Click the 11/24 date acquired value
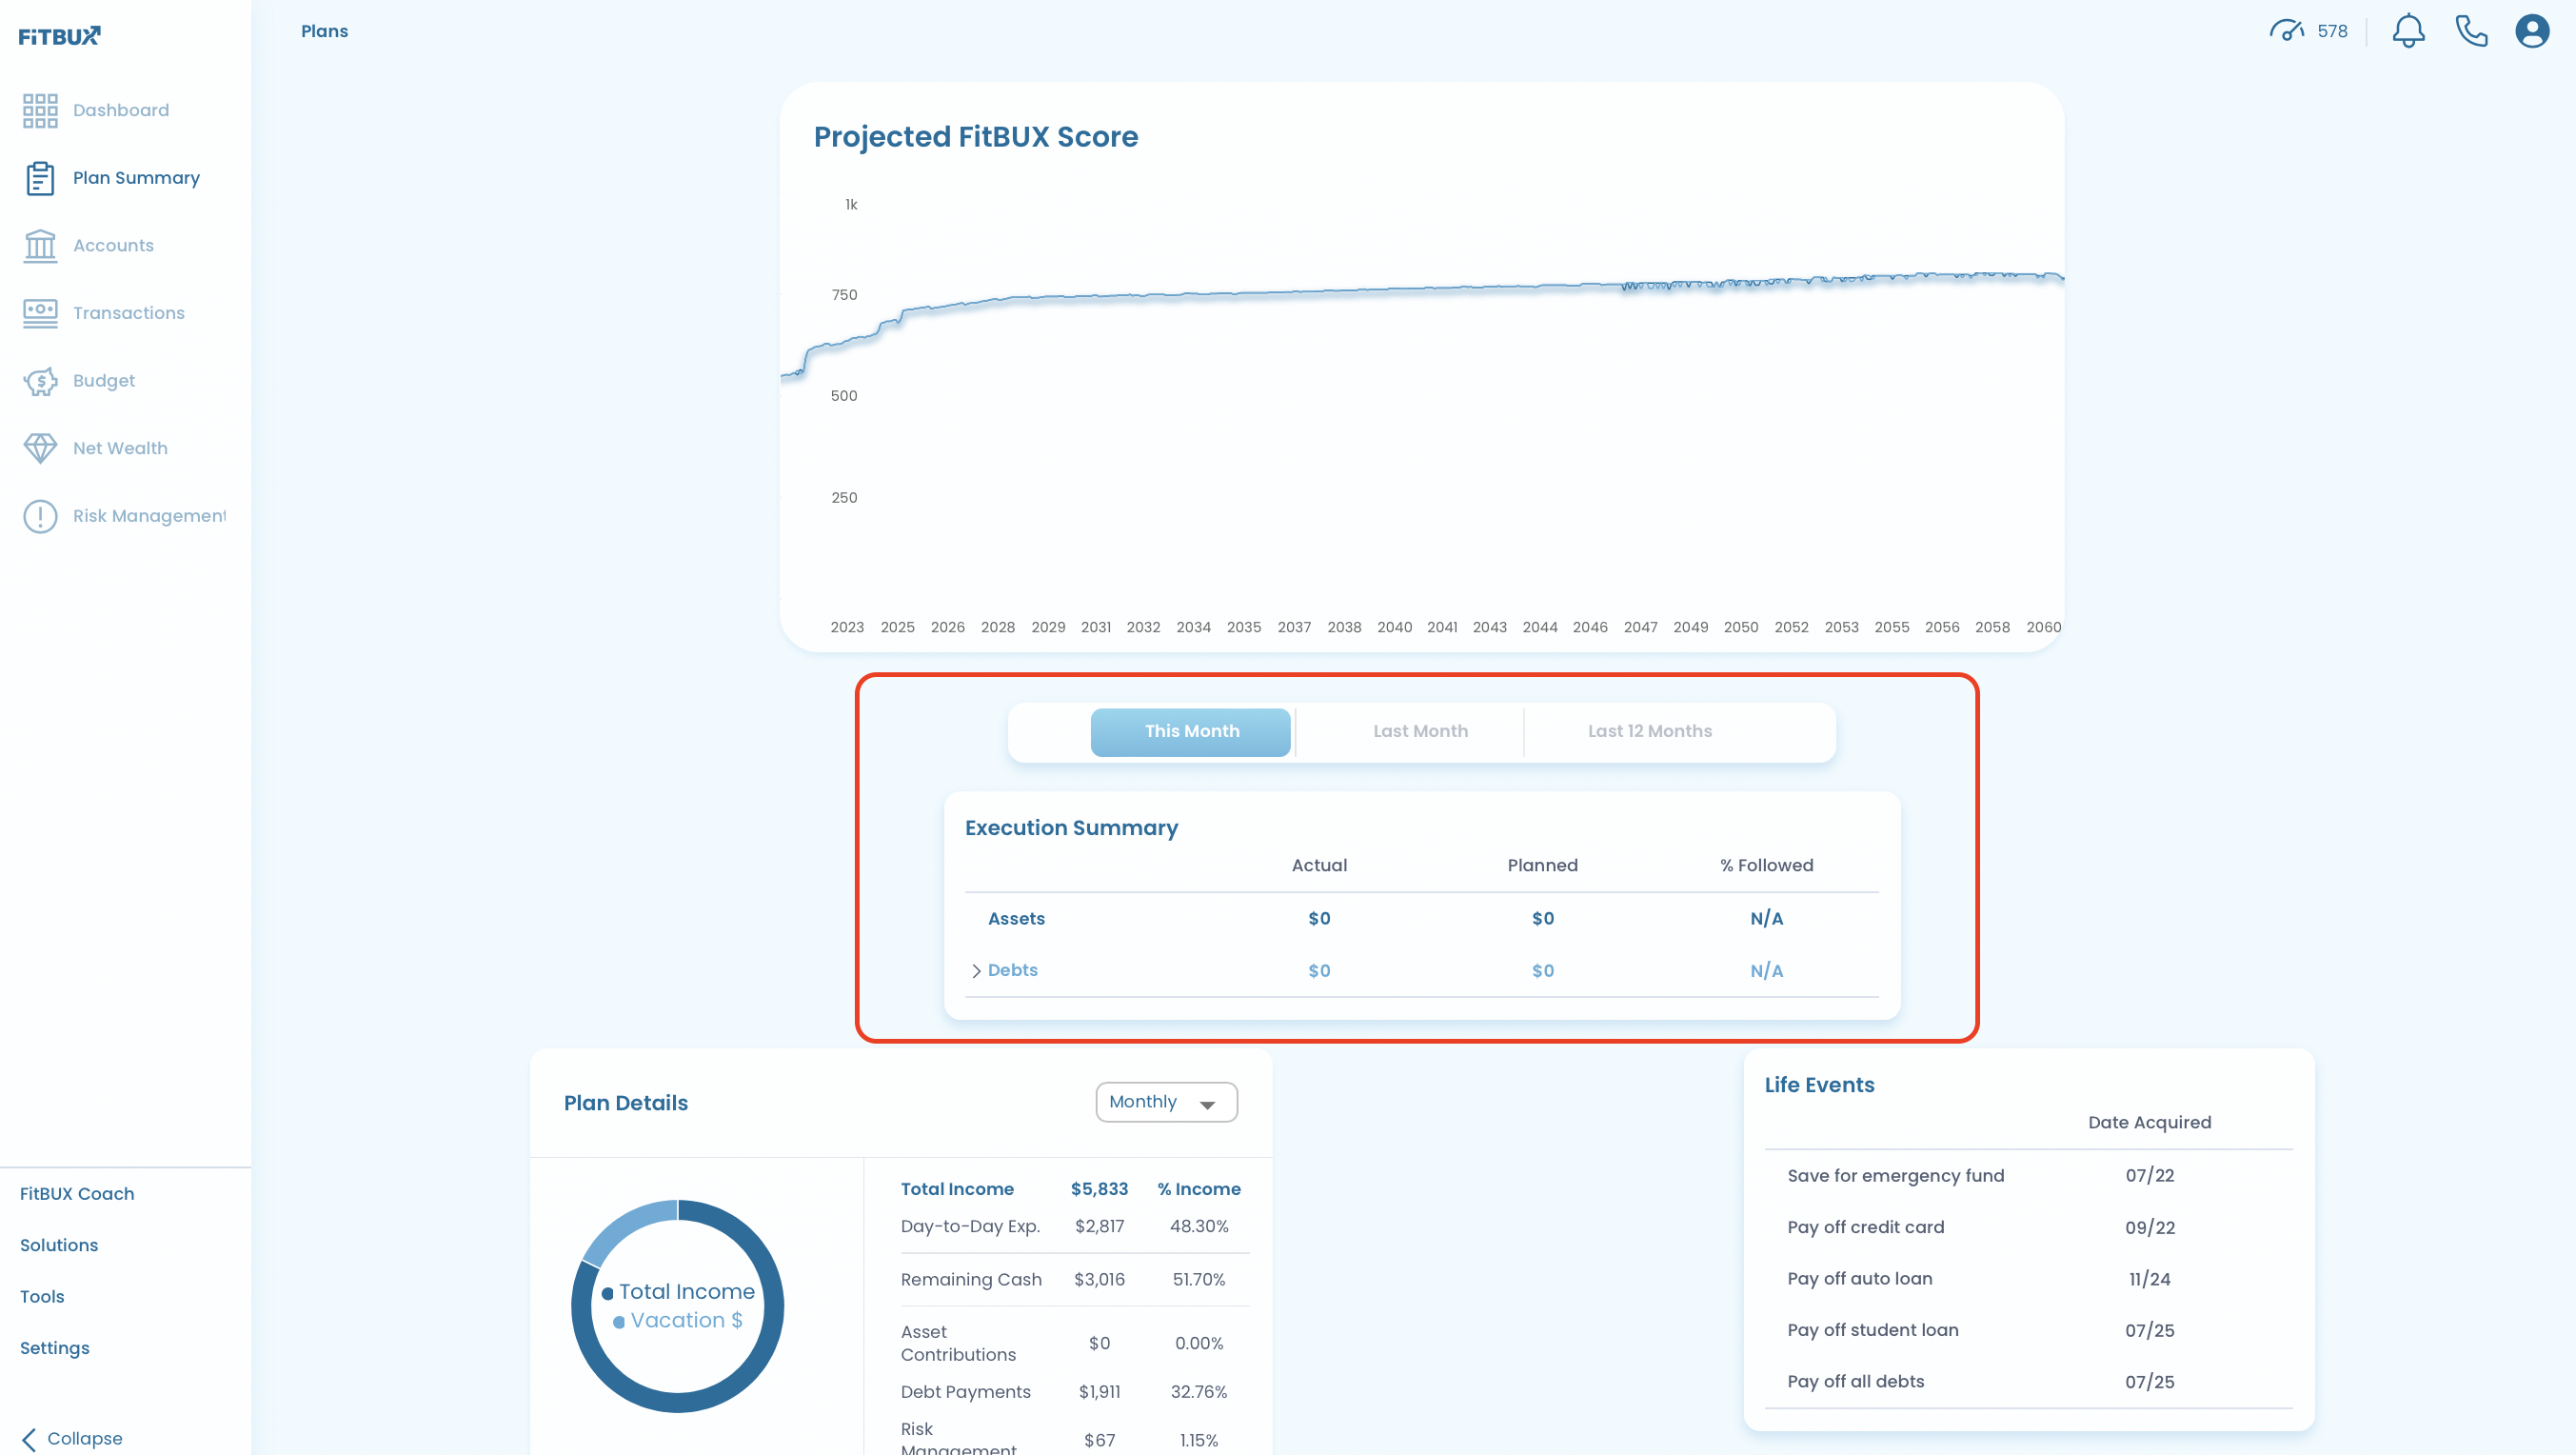The image size is (2576, 1455). [2150, 1280]
